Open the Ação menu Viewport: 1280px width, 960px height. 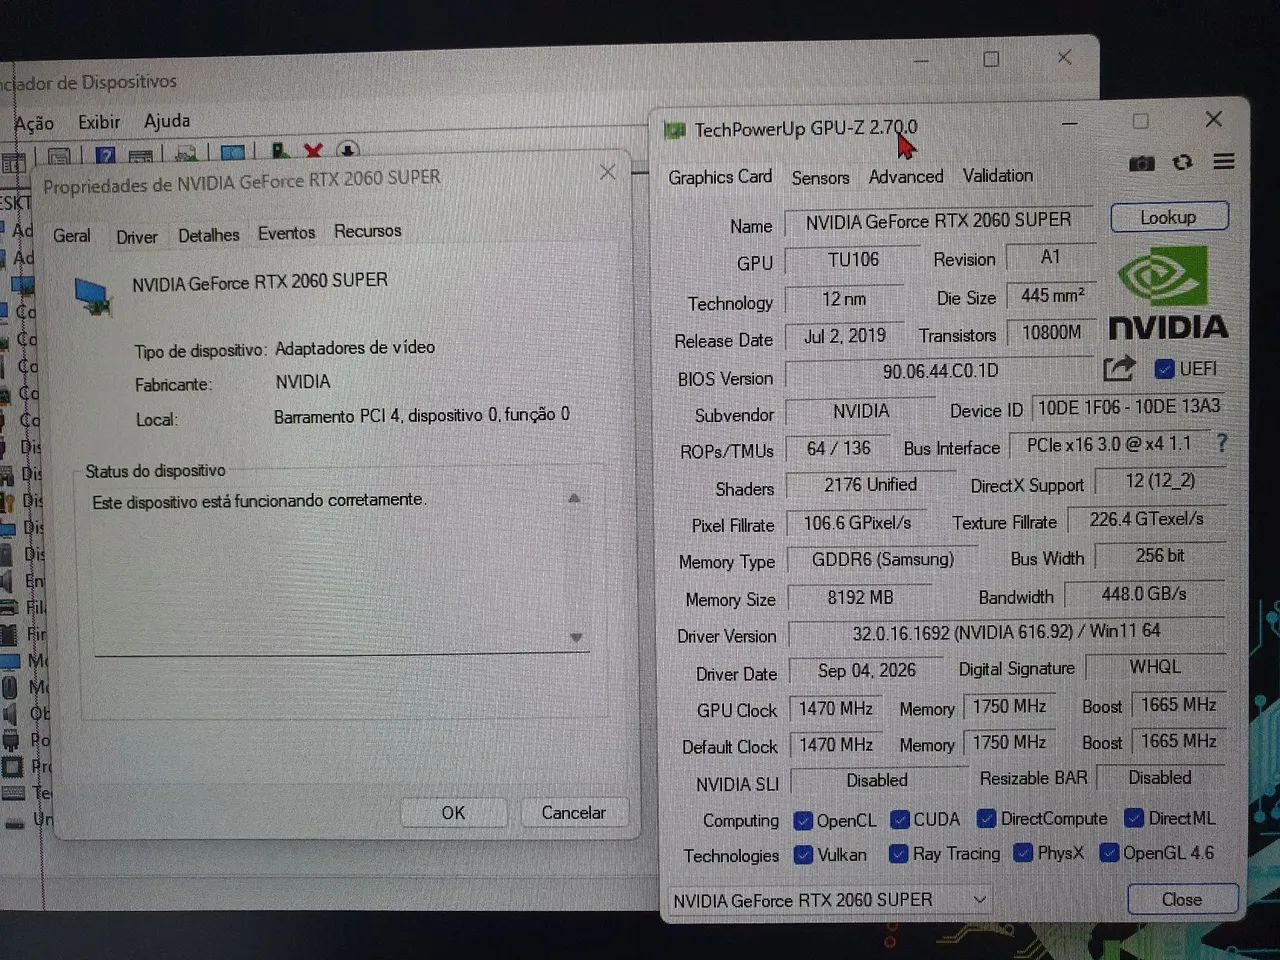click(33, 123)
